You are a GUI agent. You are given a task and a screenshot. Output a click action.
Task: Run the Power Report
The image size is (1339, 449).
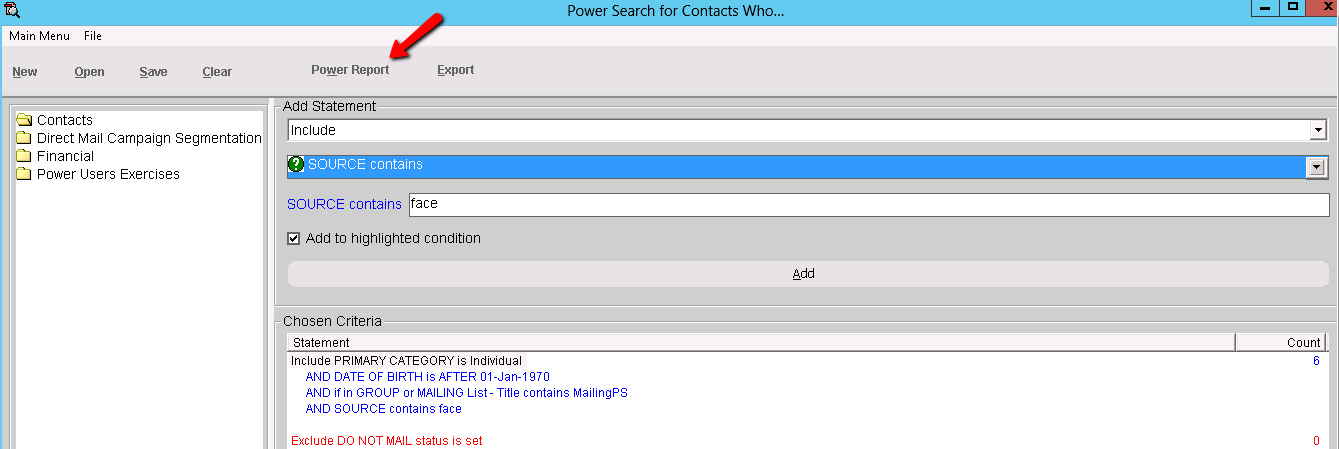coord(350,71)
